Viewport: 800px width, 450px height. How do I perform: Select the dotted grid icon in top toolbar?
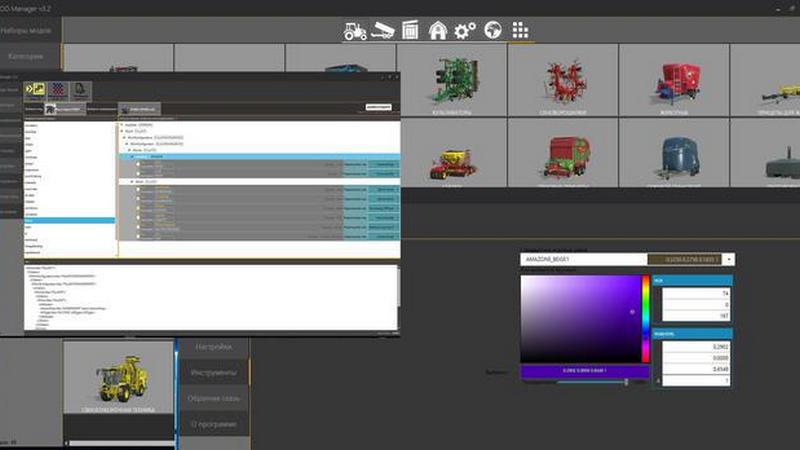click(520, 30)
